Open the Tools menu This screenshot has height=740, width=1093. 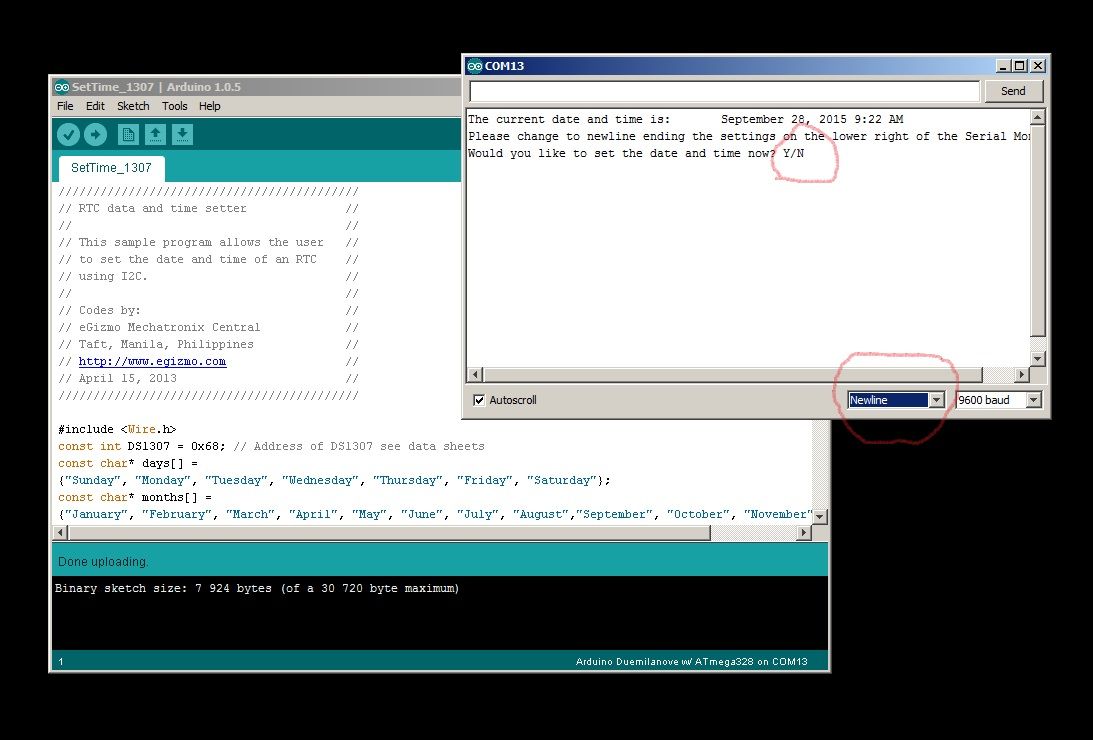[174, 106]
